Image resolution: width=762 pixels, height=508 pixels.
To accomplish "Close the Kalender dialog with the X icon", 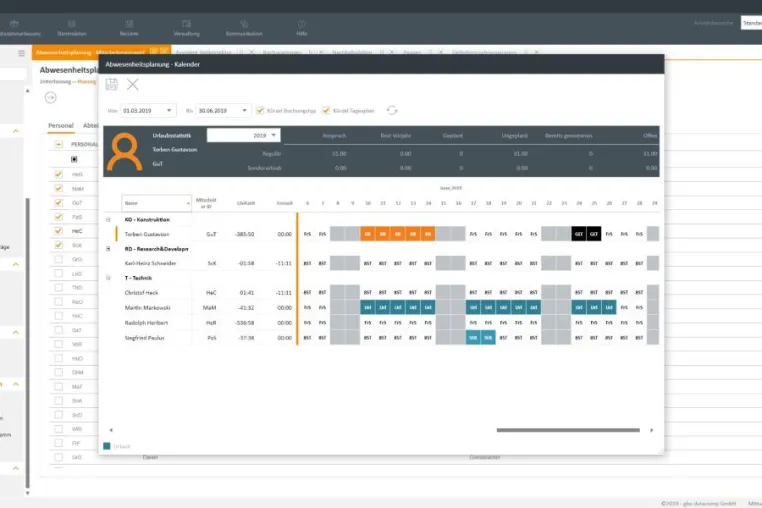I will (x=133, y=84).
